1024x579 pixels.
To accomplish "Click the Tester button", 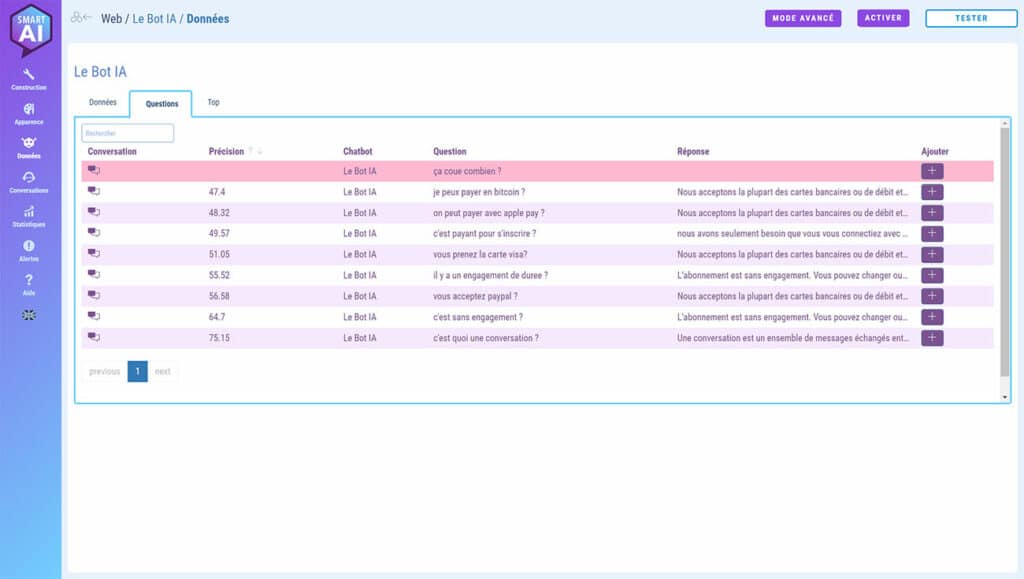I will [x=970, y=18].
